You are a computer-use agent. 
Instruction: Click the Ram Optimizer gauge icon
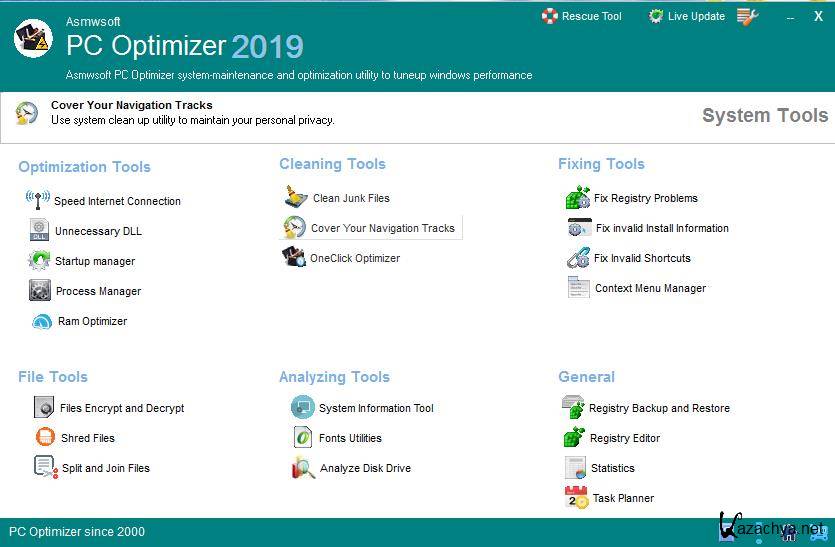point(41,321)
